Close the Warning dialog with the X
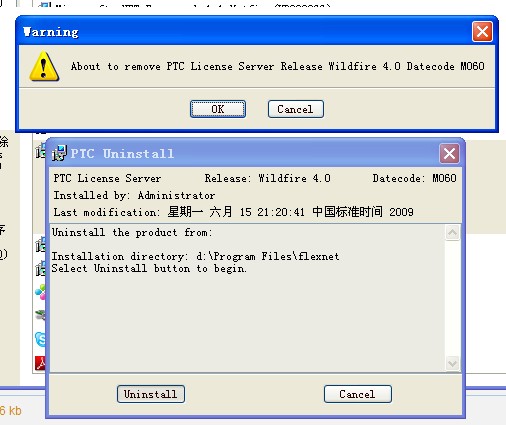This screenshot has height=425, width=506. pyautogui.click(x=482, y=32)
